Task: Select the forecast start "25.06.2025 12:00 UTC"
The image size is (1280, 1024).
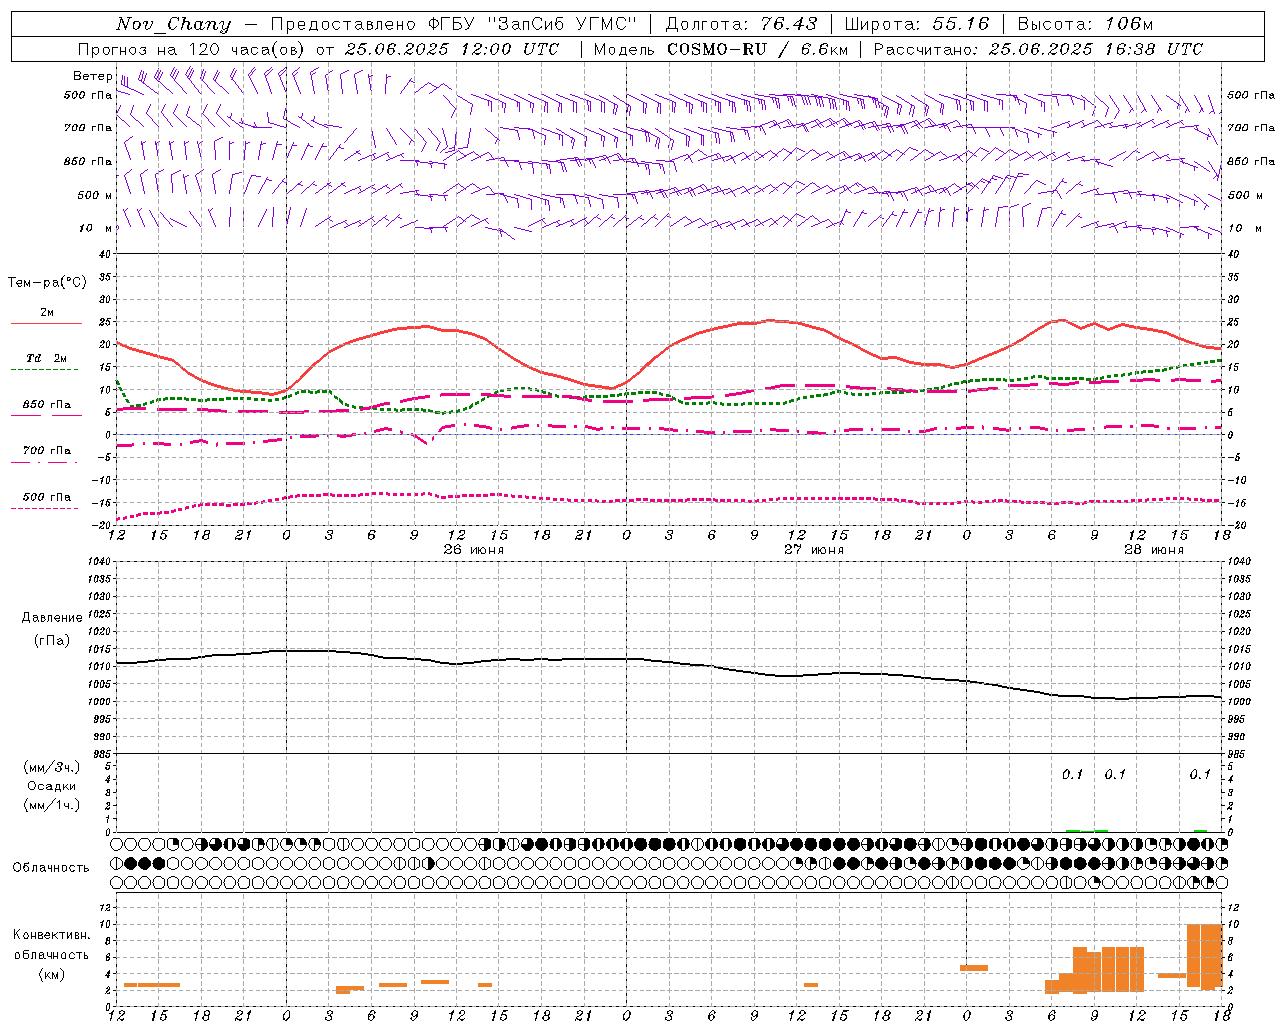Action: click(x=452, y=49)
